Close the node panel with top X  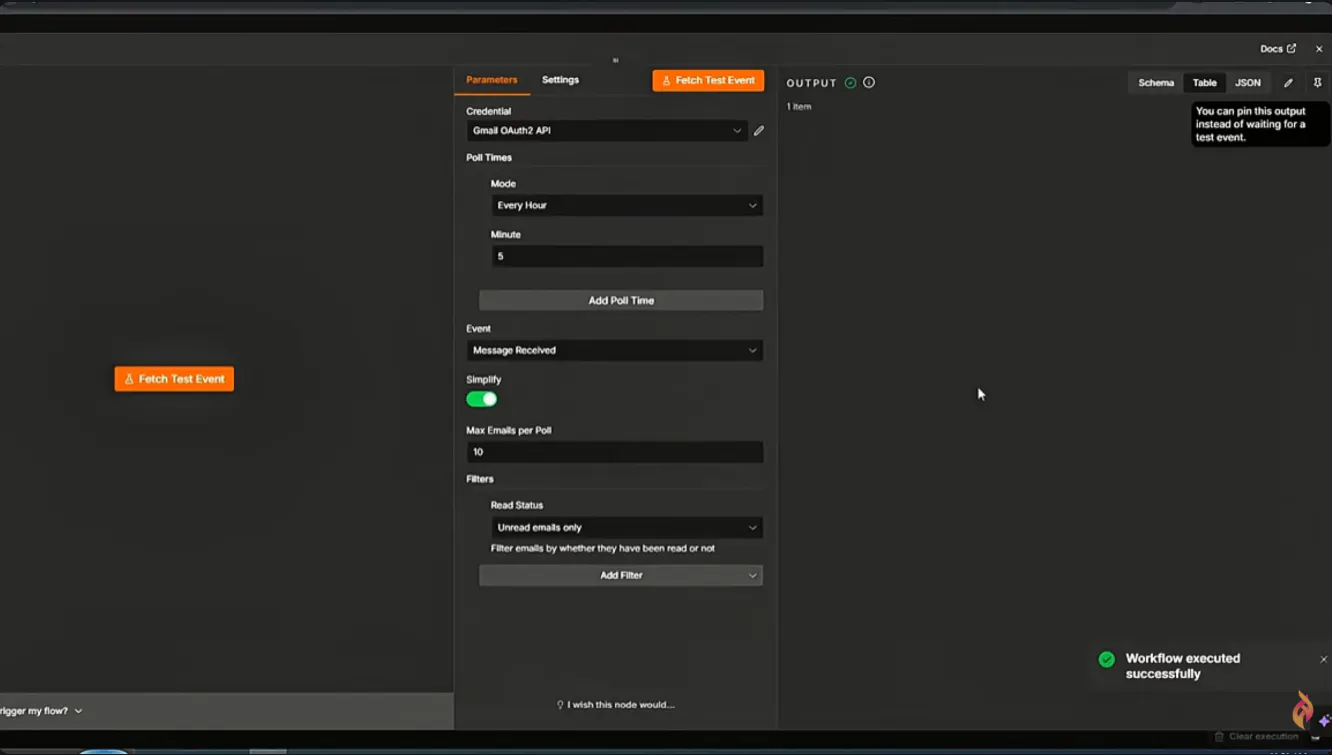[x=1319, y=49]
